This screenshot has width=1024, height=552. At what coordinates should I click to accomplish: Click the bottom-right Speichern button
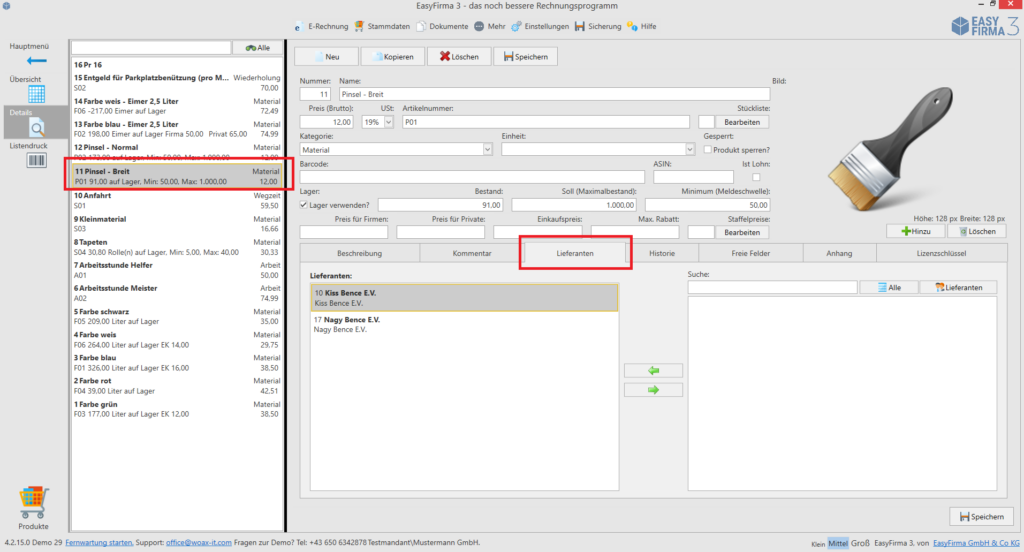[x=982, y=517]
